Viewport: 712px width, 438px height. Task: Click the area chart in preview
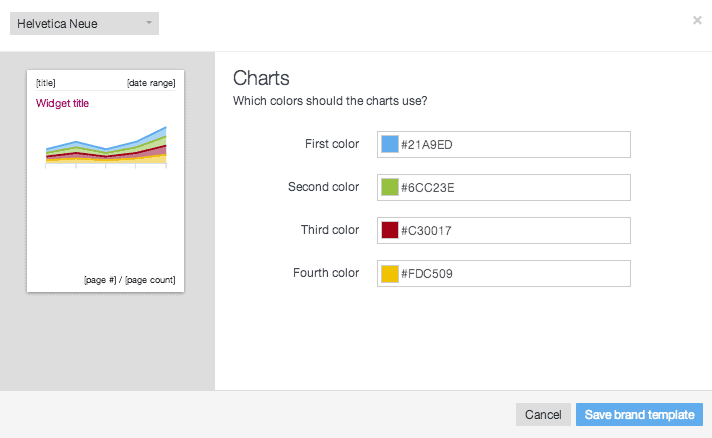pos(106,146)
